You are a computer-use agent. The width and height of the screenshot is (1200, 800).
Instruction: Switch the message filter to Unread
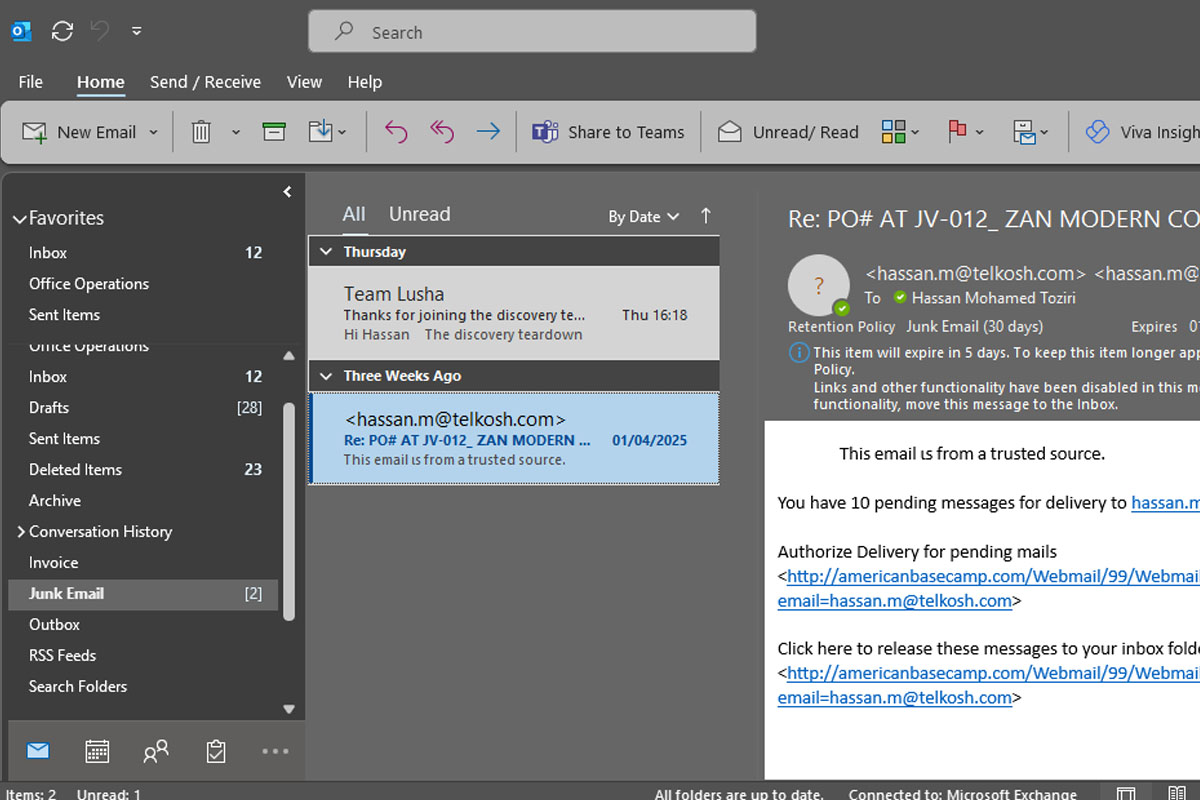419,214
